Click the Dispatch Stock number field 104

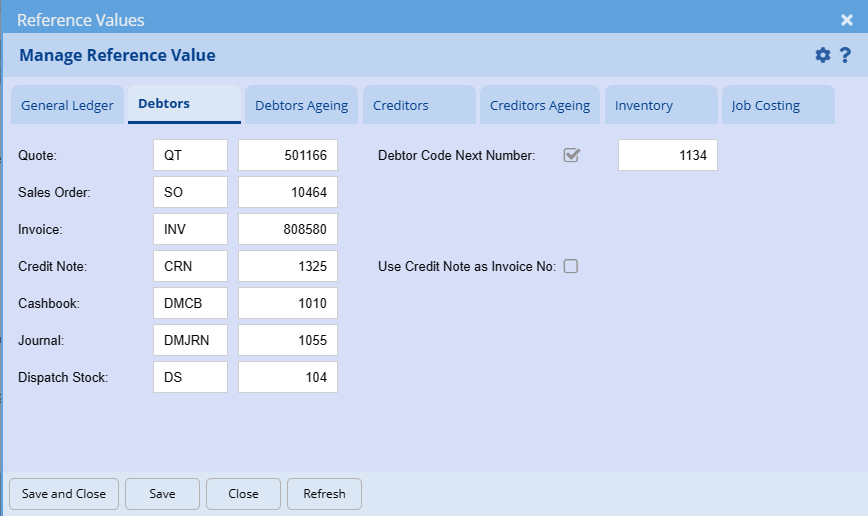288,377
